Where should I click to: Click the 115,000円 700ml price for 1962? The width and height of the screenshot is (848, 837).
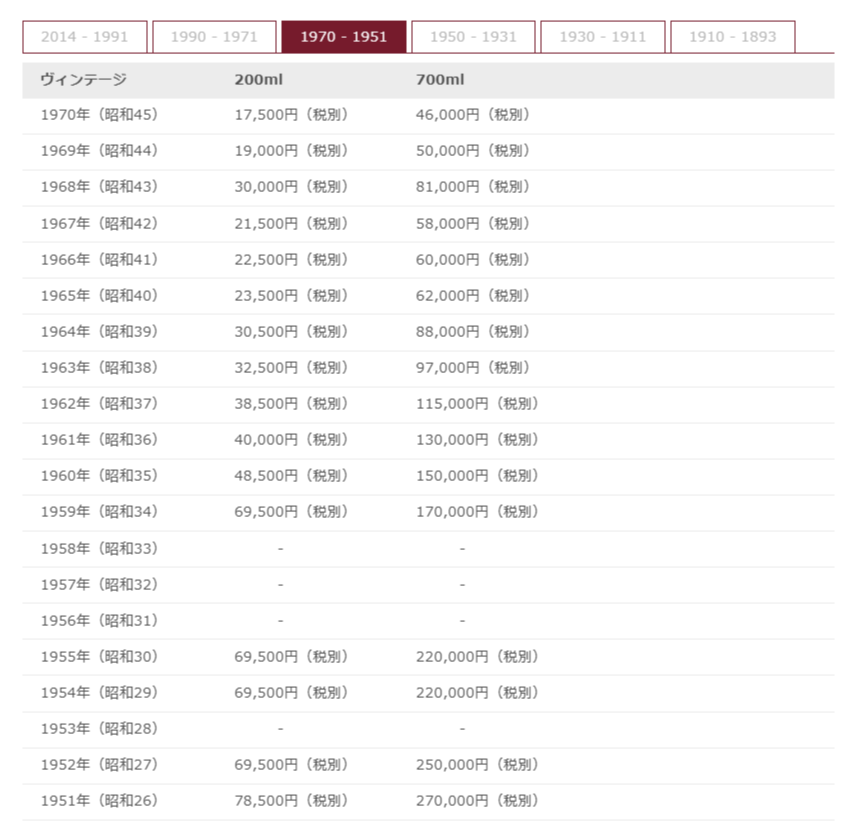[477, 403]
